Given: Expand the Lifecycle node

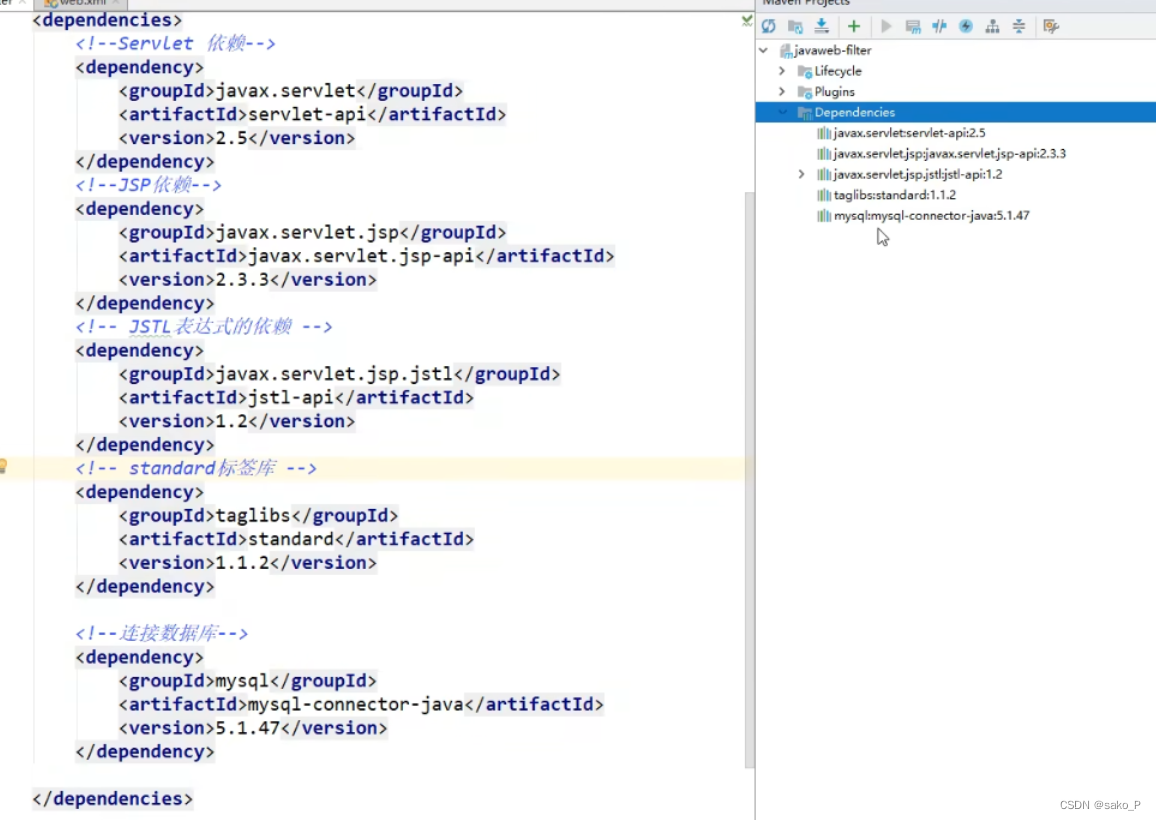Looking at the screenshot, I should [782, 71].
